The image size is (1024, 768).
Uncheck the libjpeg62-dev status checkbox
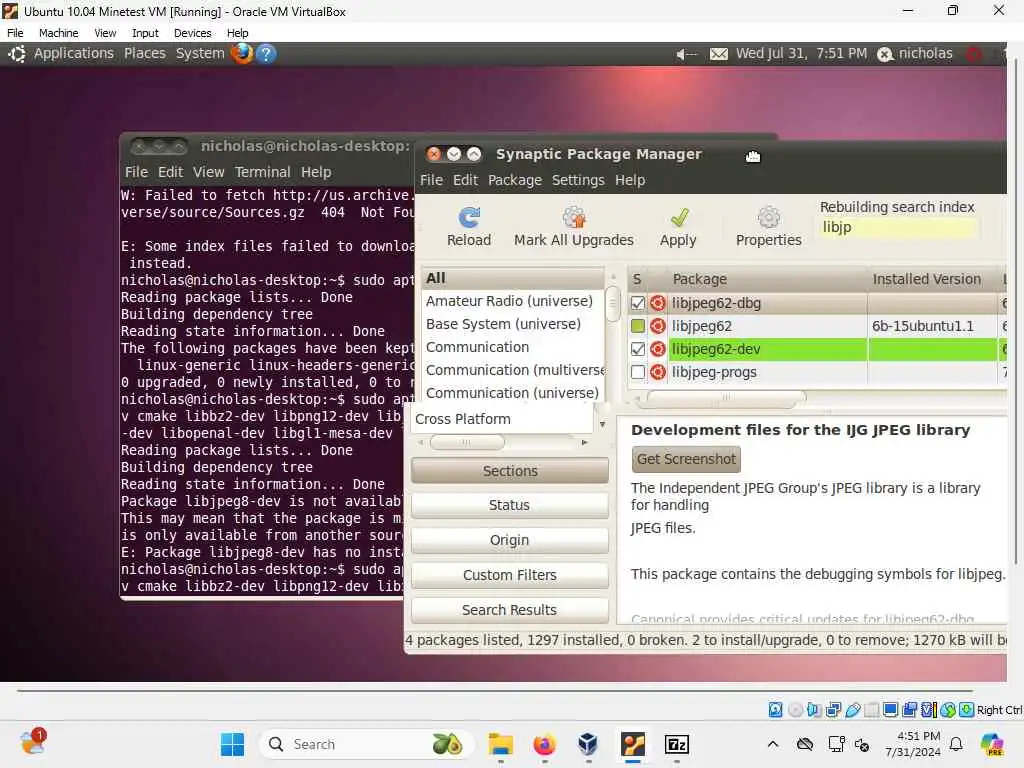pyautogui.click(x=638, y=349)
